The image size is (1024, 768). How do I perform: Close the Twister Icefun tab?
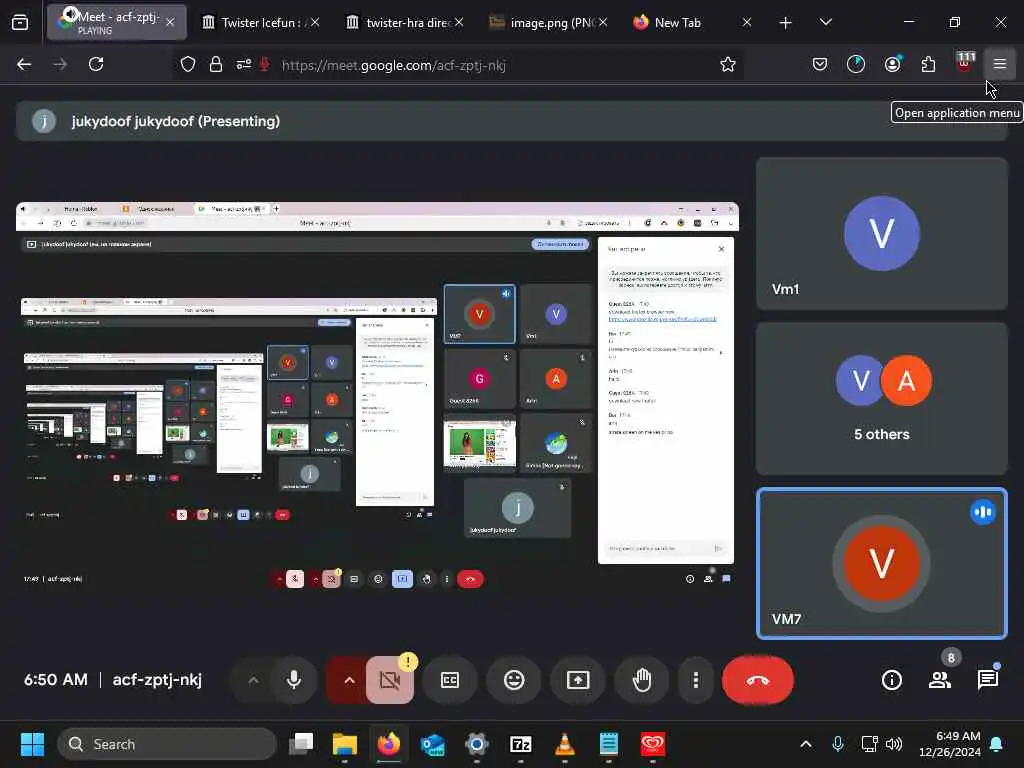(315, 22)
